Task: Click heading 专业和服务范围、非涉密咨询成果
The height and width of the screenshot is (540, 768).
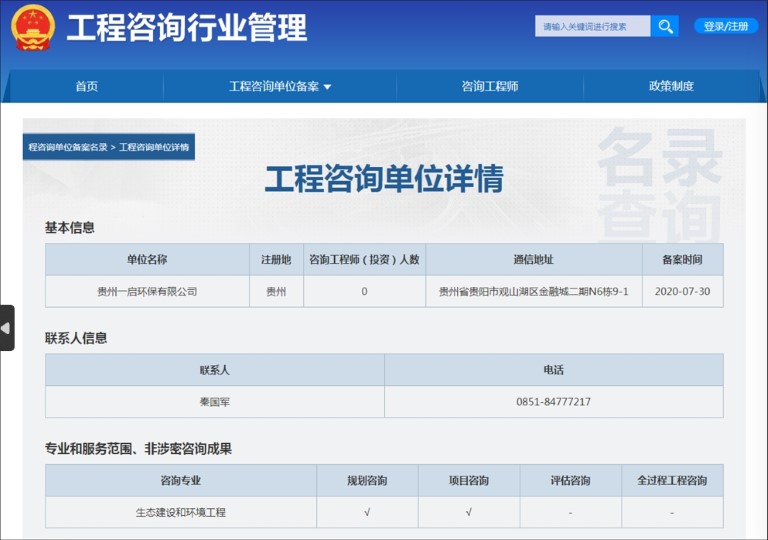Action: click(138, 449)
